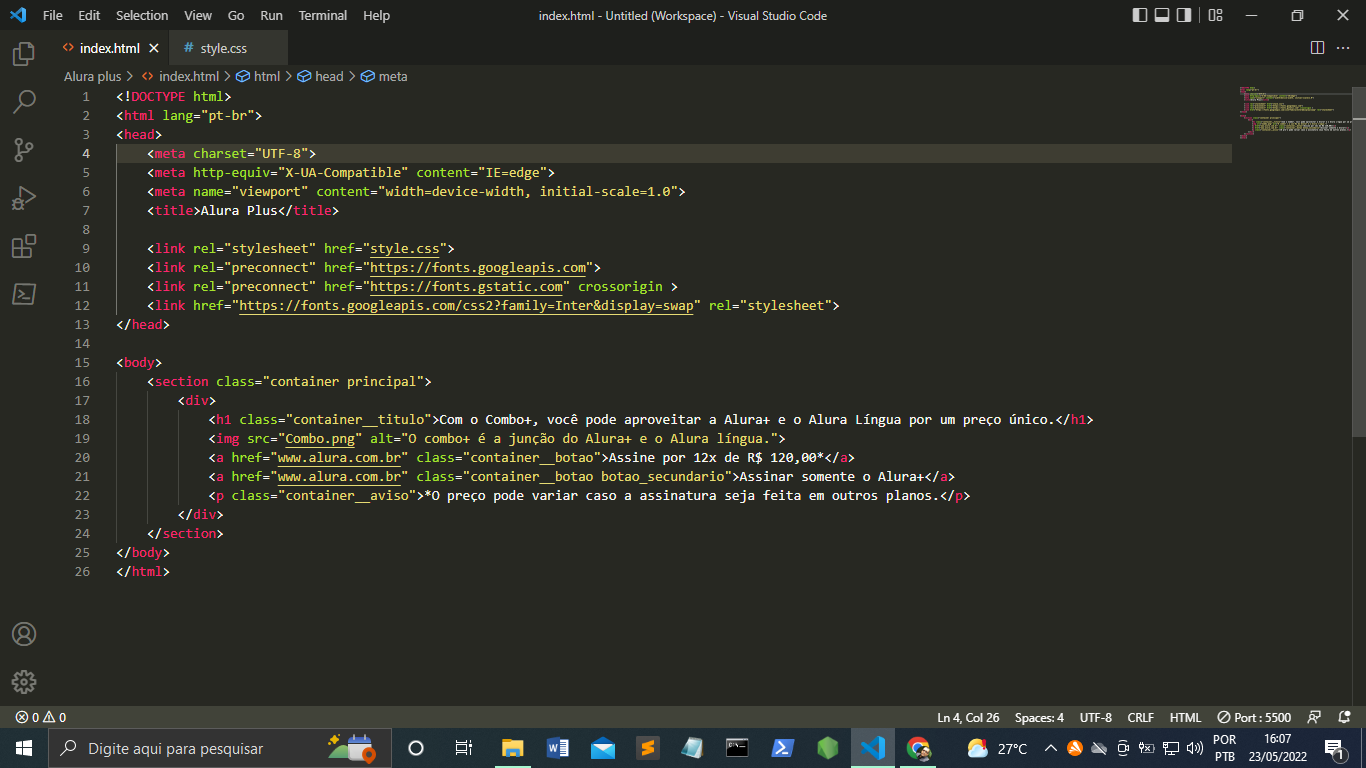Open Windows PowerShell from the taskbar
The width and height of the screenshot is (1366, 768).
click(x=782, y=748)
